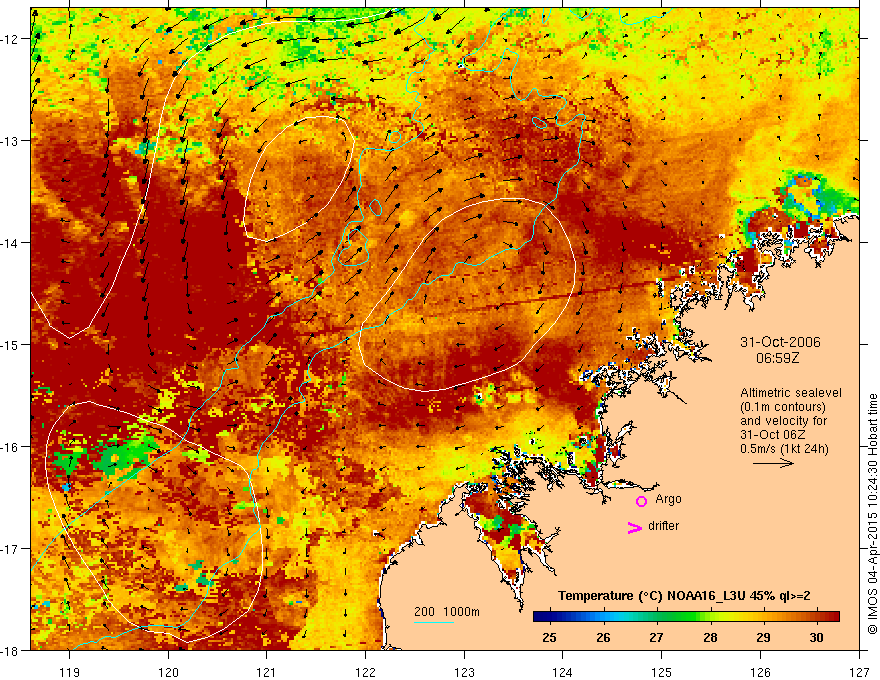880x680 pixels.
Task: Click the 26 value on the temperature scale
Action: click(x=603, y=637)
